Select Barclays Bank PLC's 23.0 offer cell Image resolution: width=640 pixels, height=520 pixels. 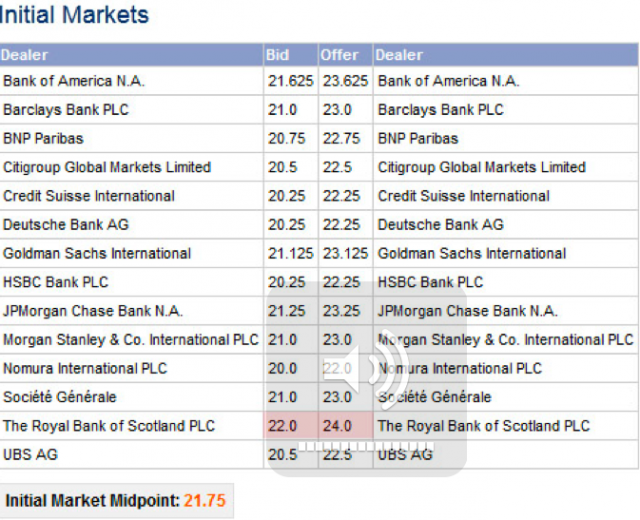[x=337, y=110]
